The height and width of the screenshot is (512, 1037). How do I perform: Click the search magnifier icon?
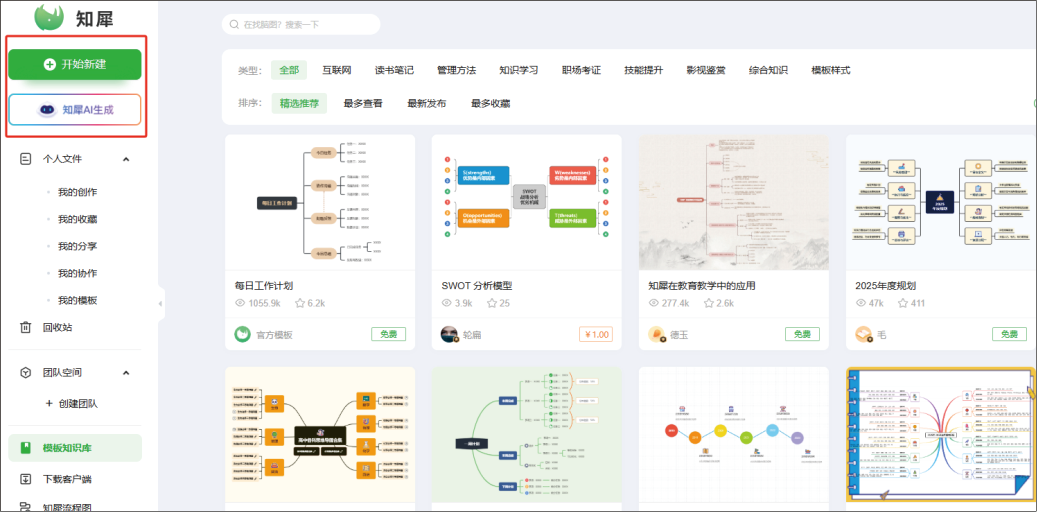234,24
